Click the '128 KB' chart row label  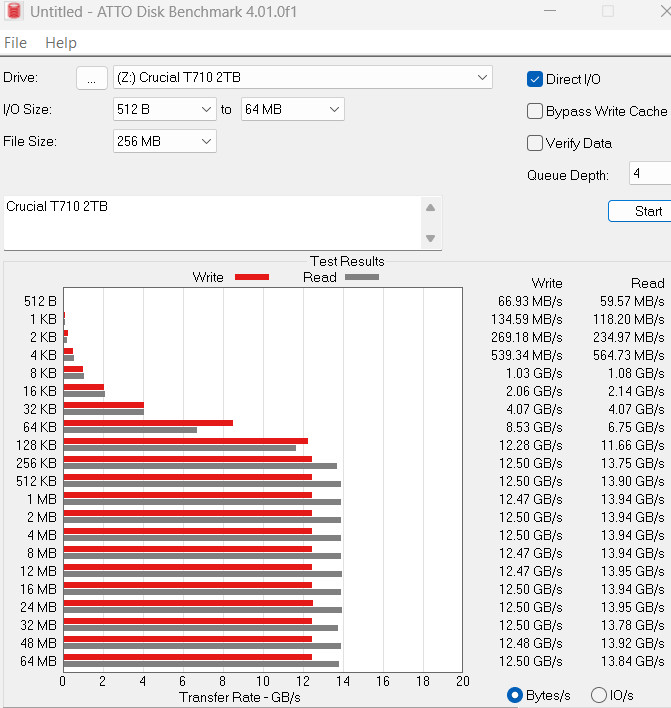[x=36, y=445]
